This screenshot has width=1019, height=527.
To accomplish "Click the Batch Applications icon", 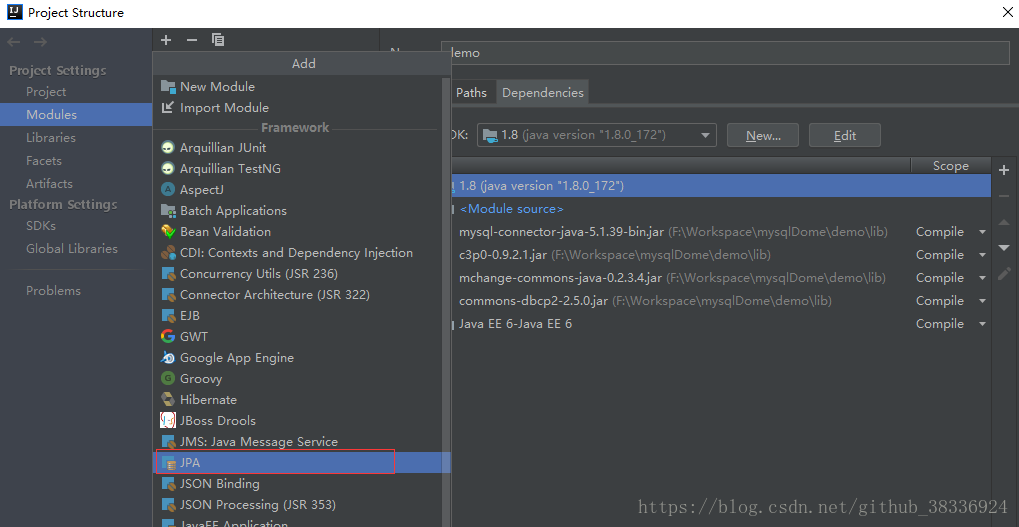I will [168, 211].
